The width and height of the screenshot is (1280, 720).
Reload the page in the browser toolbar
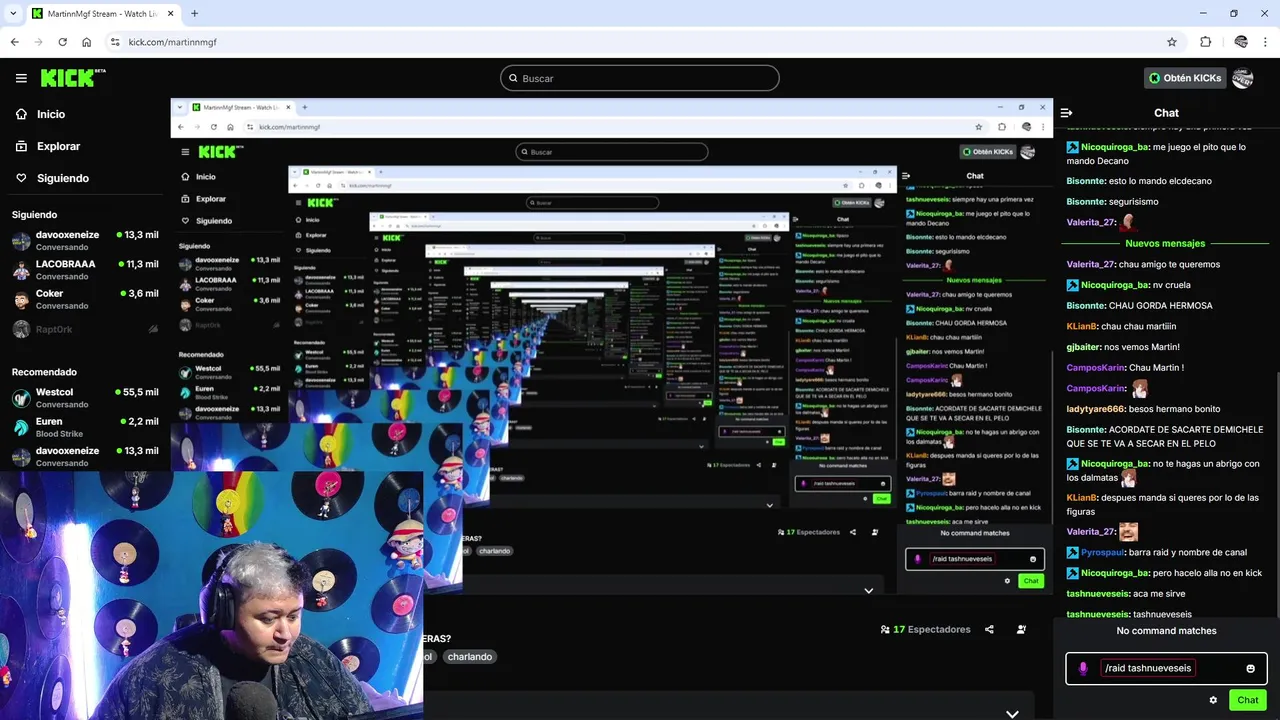(62, 42)
